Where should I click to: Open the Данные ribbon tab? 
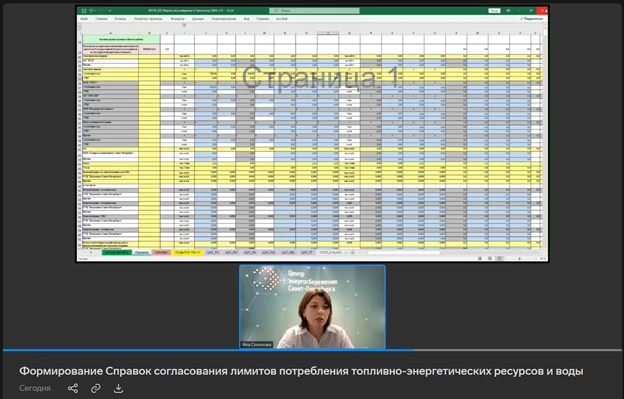coord(198,19)
